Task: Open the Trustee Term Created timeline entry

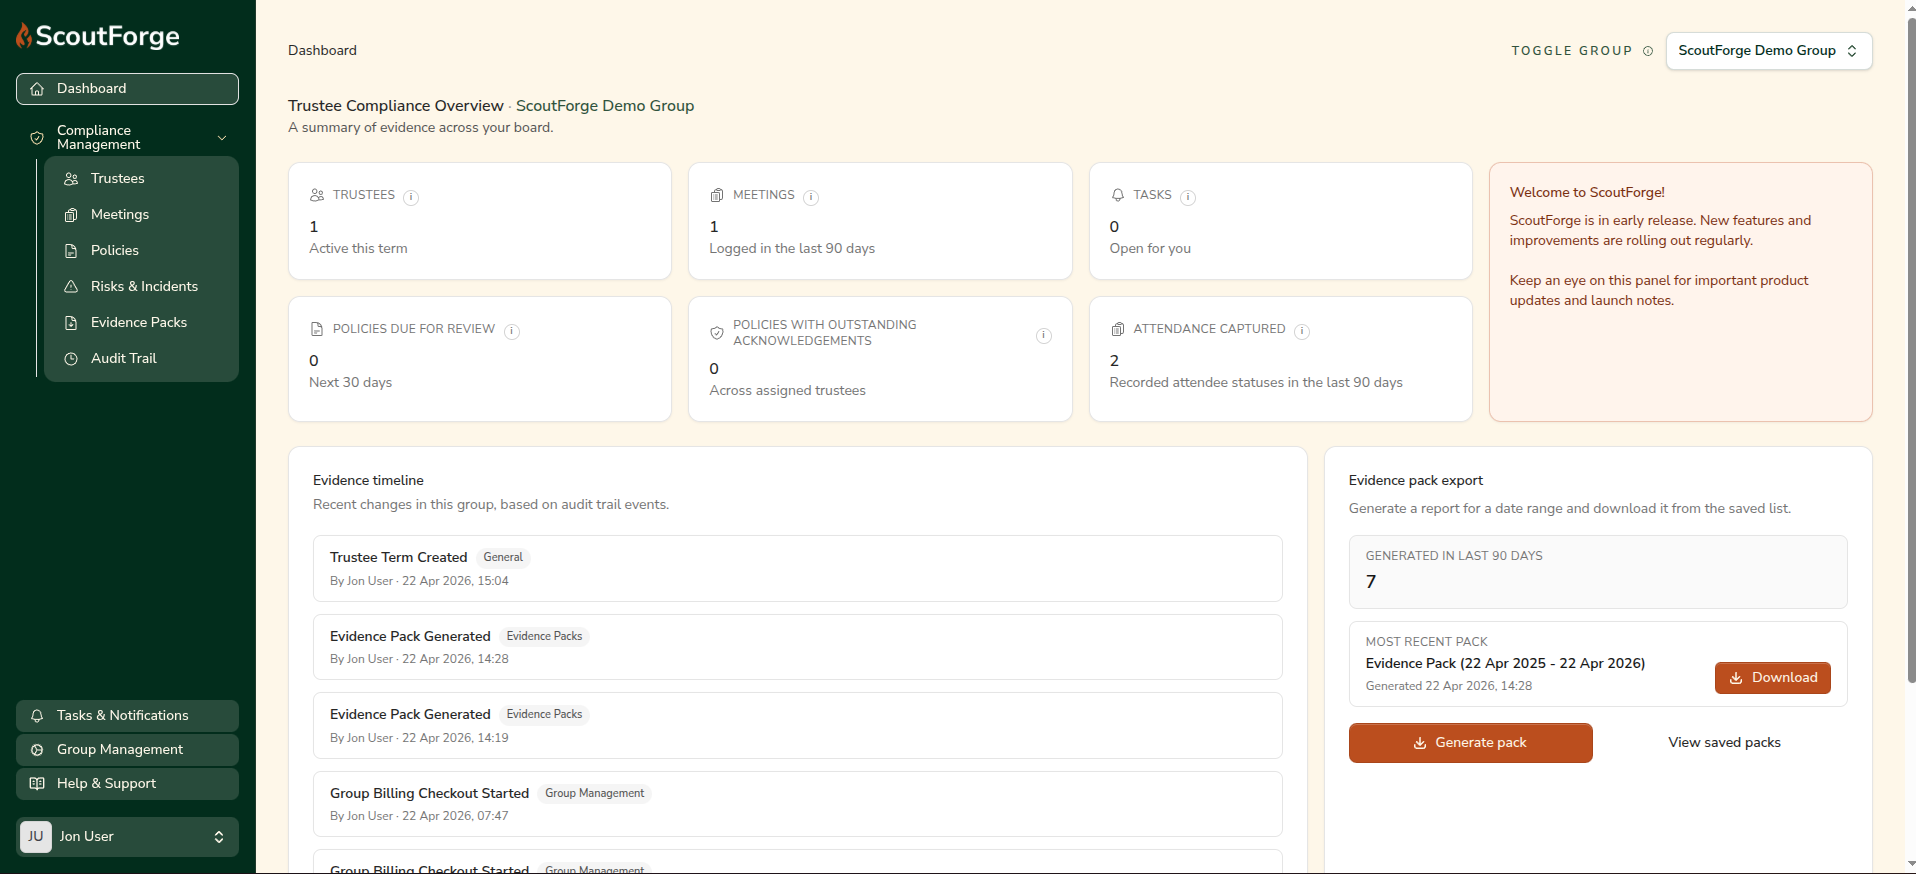Action: point(797,569)
